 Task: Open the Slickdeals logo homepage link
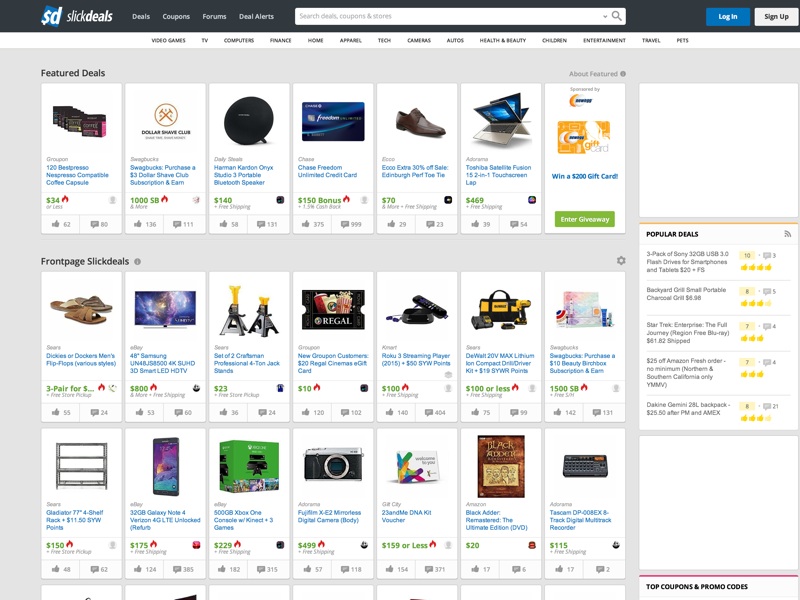77,16
